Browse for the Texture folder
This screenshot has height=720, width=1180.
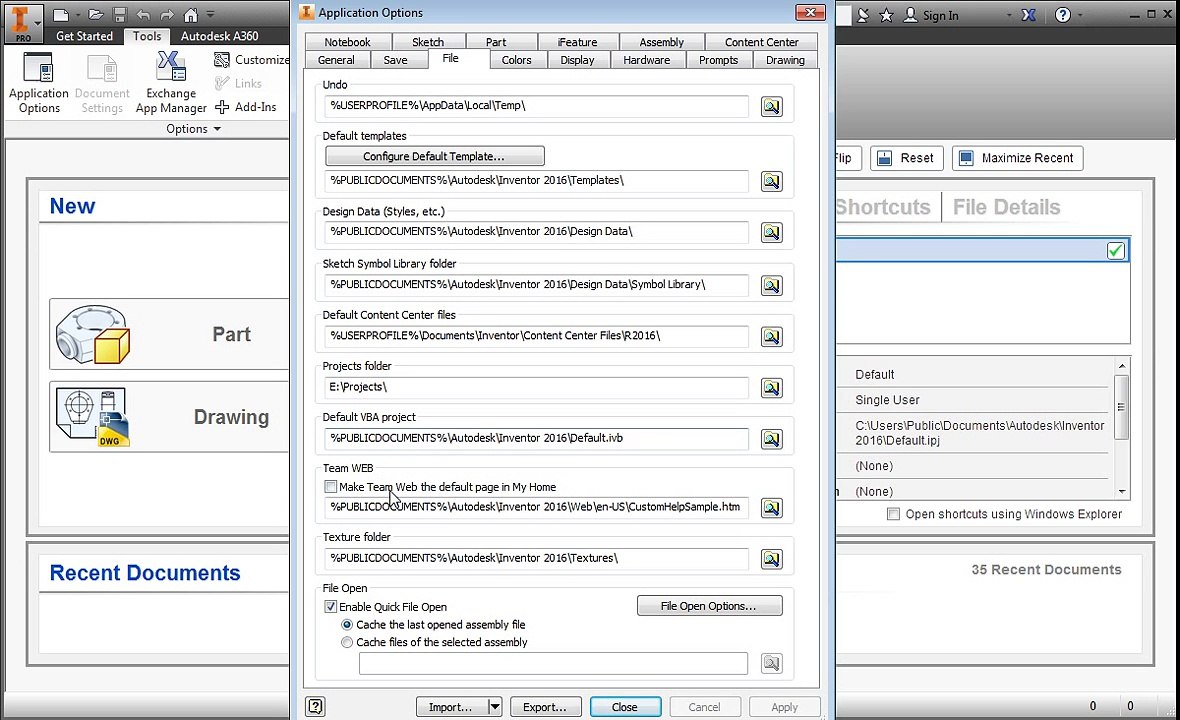[771, 559]
